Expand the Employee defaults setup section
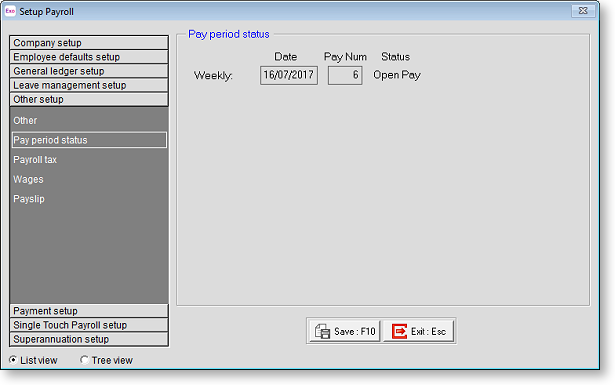615x385 pixels. (89, 57)
